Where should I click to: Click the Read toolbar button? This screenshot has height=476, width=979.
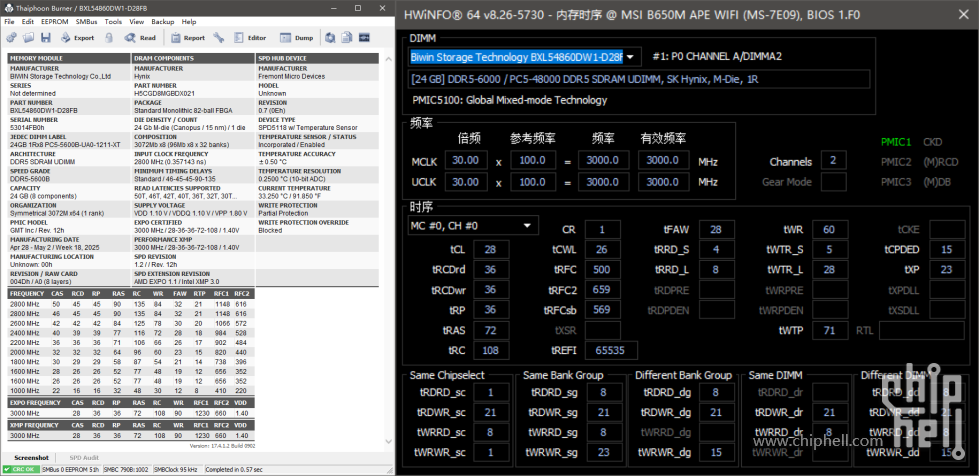pos(140,37)
